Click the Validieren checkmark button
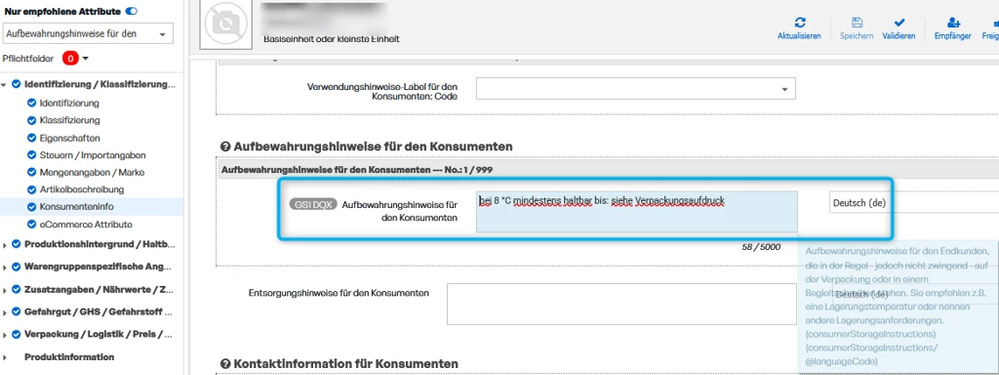 [x=899, y=29]
